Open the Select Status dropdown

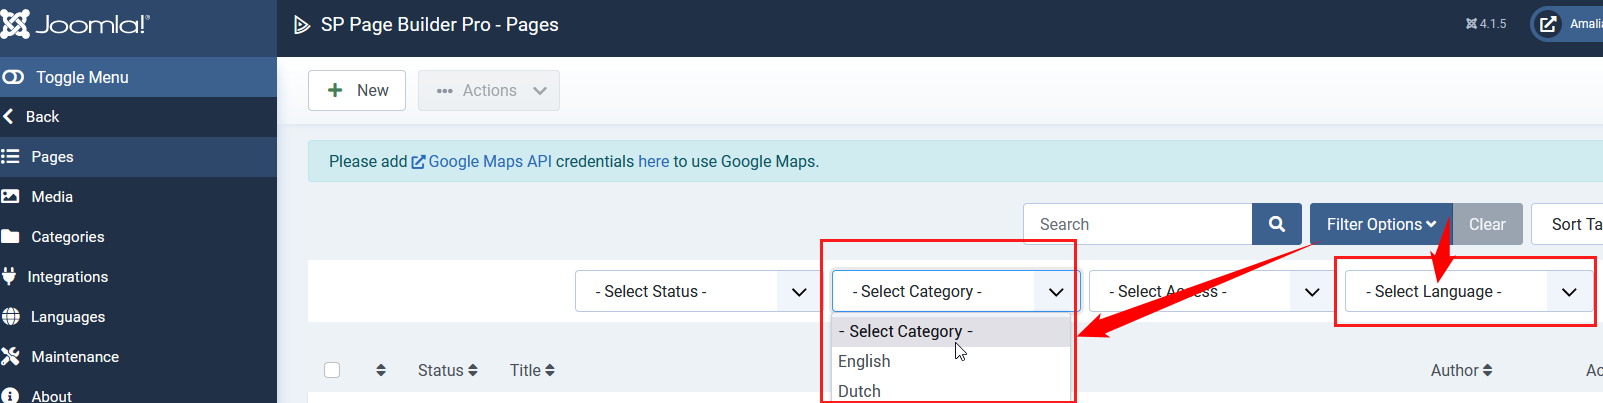(x=695, y=292)
